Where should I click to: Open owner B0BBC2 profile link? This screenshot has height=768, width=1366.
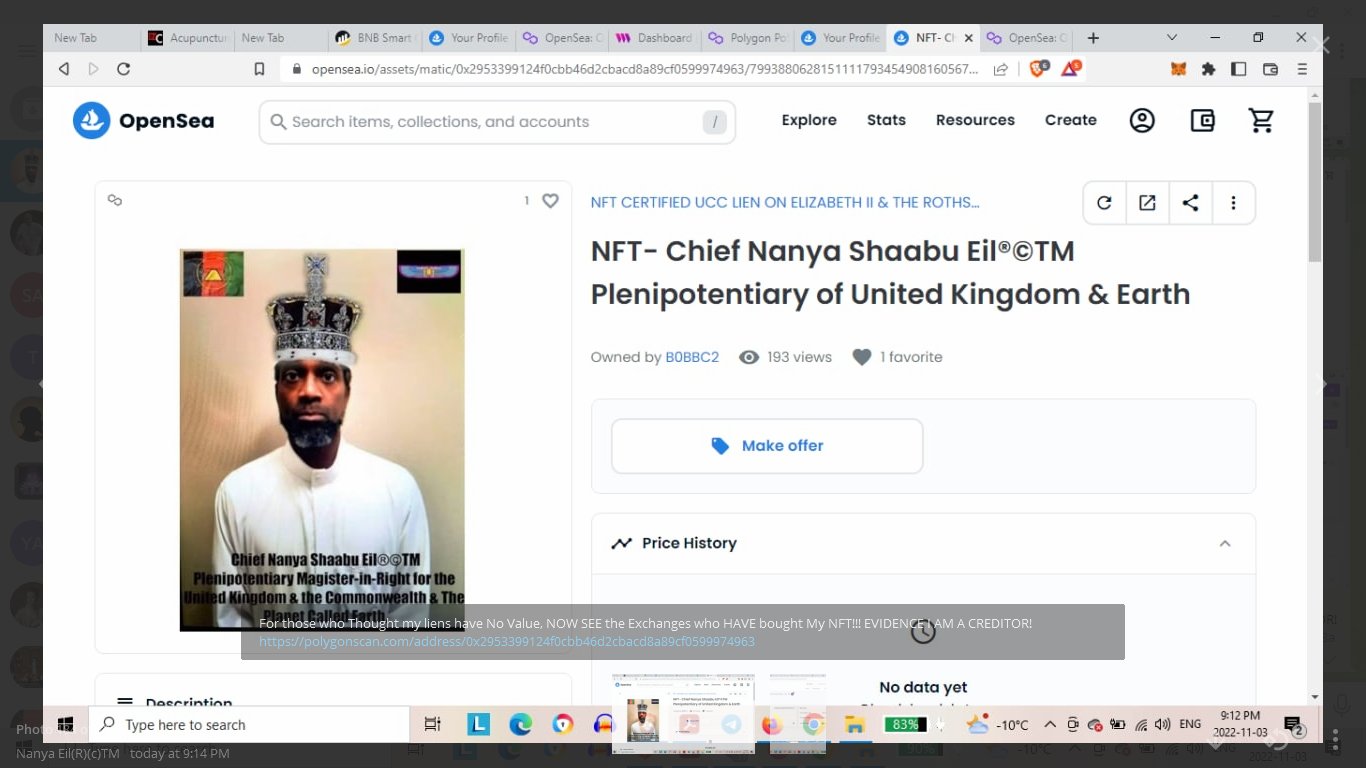point(692,357)
